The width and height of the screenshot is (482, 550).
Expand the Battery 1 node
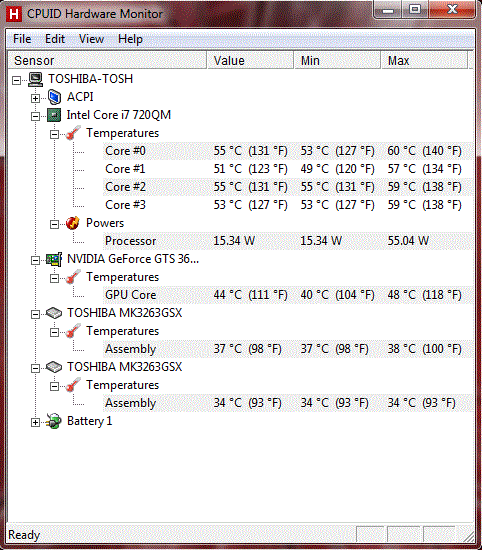(x=35, y=422)
